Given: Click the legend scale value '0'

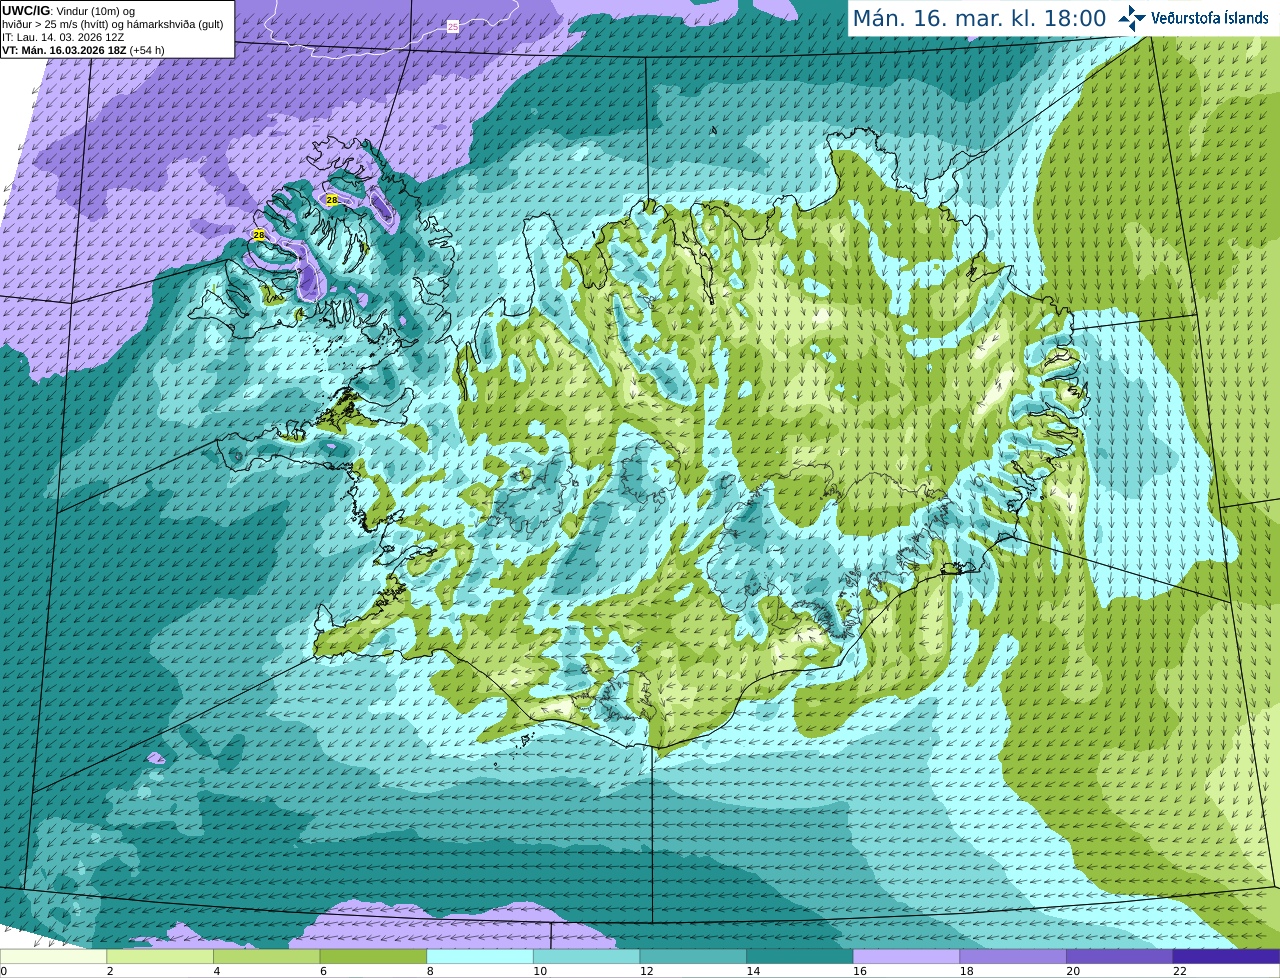Looking at the screenshot, I should [4, 971].
